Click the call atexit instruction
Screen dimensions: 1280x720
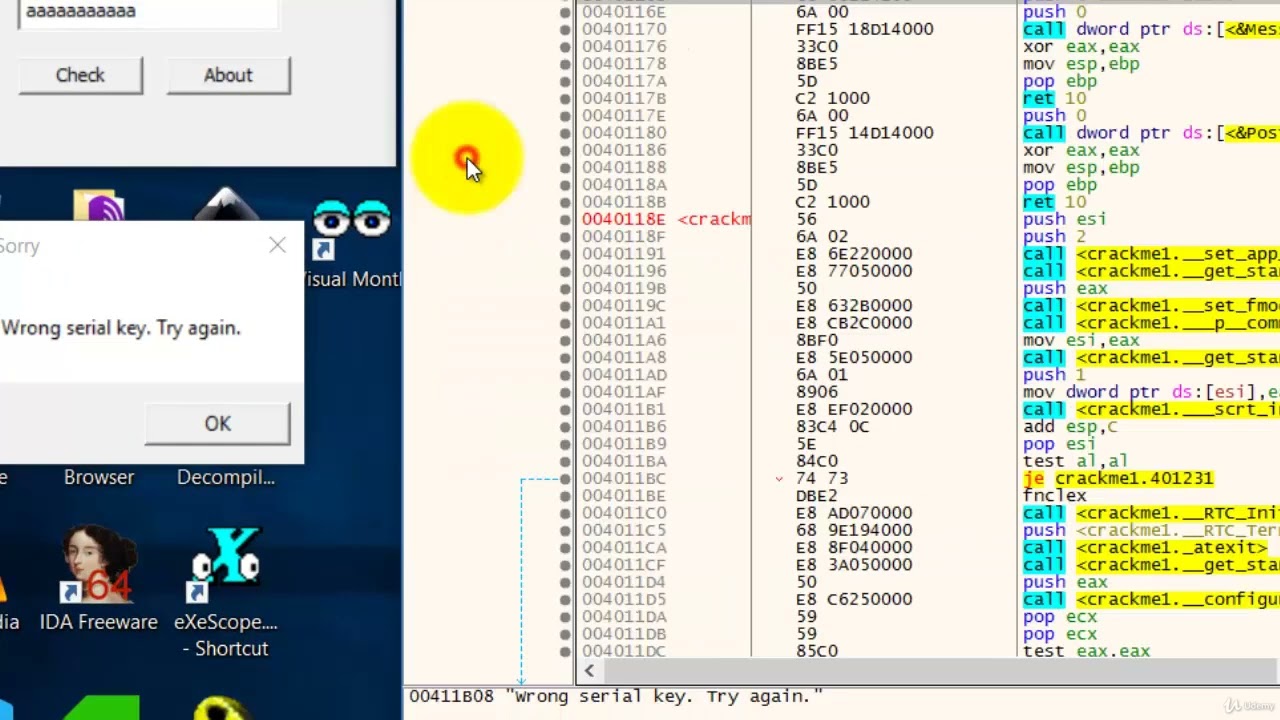pos(1145,547)
